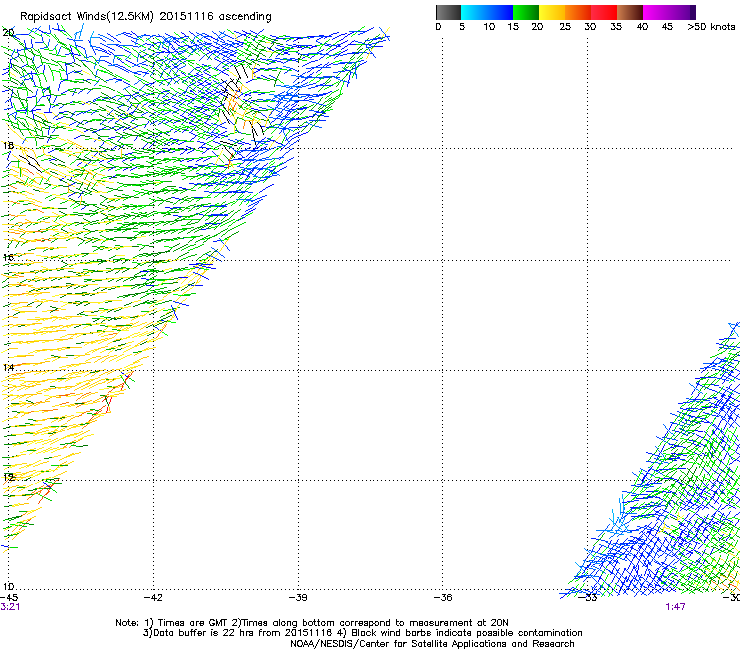740x650 pixels.
Task: Click the latitude axis label '12'
Action: (8, 477)
